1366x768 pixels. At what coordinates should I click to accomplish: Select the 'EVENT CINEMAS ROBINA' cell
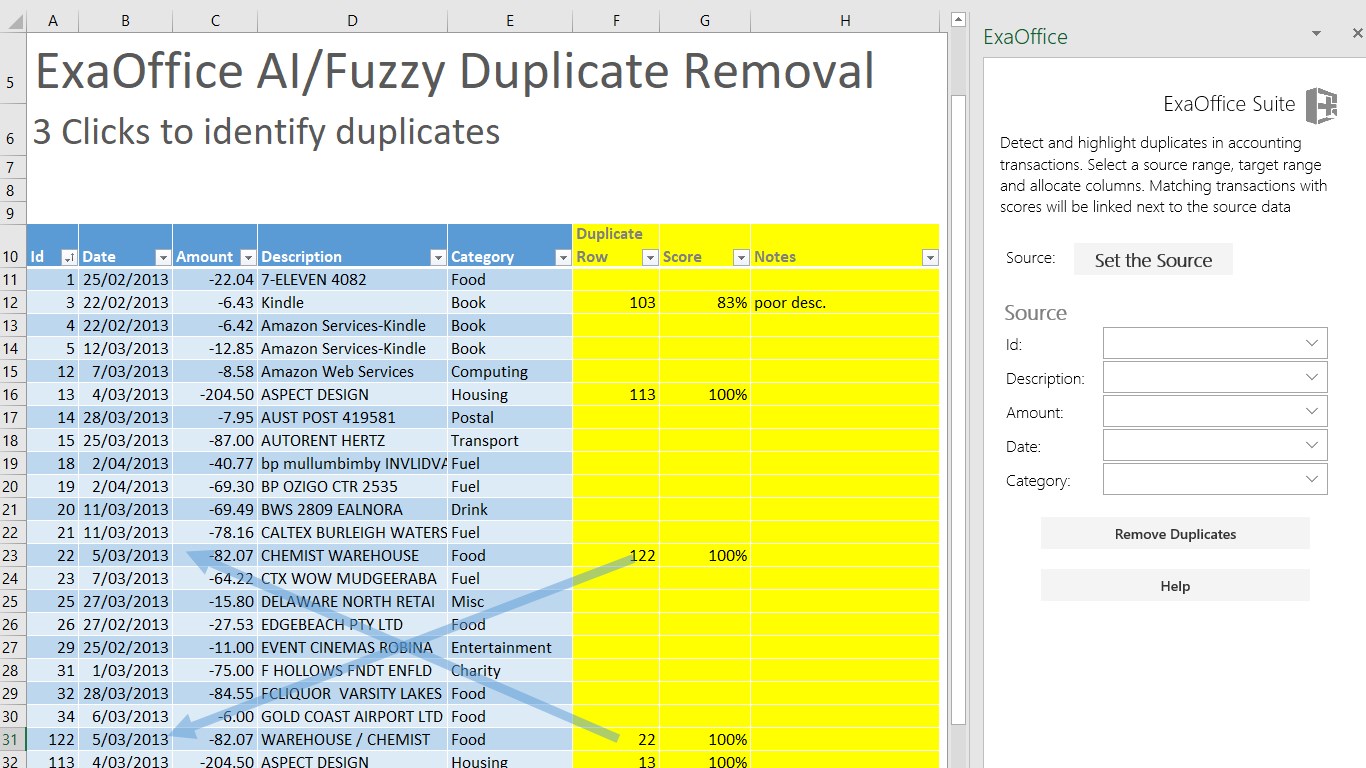(352, 647)
